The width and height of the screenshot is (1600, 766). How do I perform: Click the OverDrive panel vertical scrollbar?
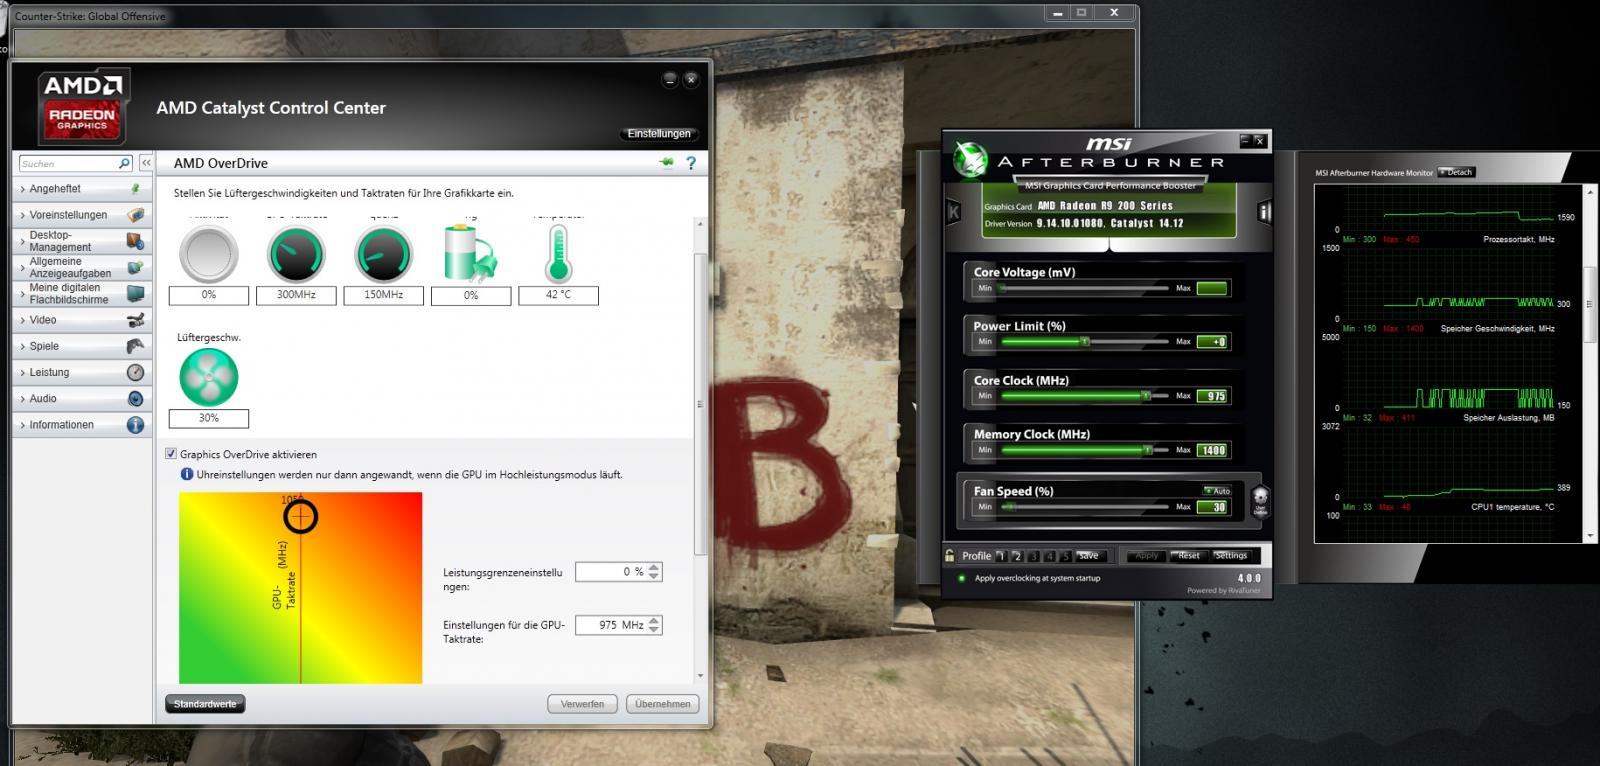click(x=700, y=404)
